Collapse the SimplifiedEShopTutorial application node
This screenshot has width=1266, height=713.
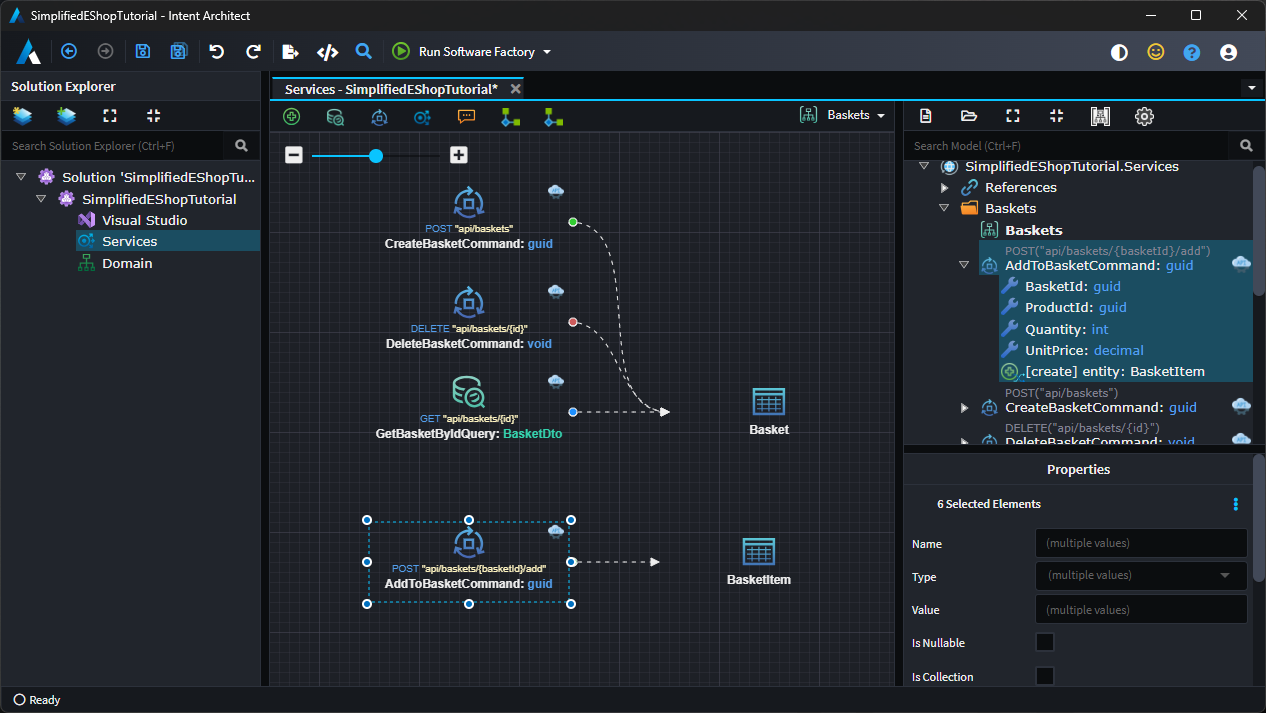[x=41, y=199]
